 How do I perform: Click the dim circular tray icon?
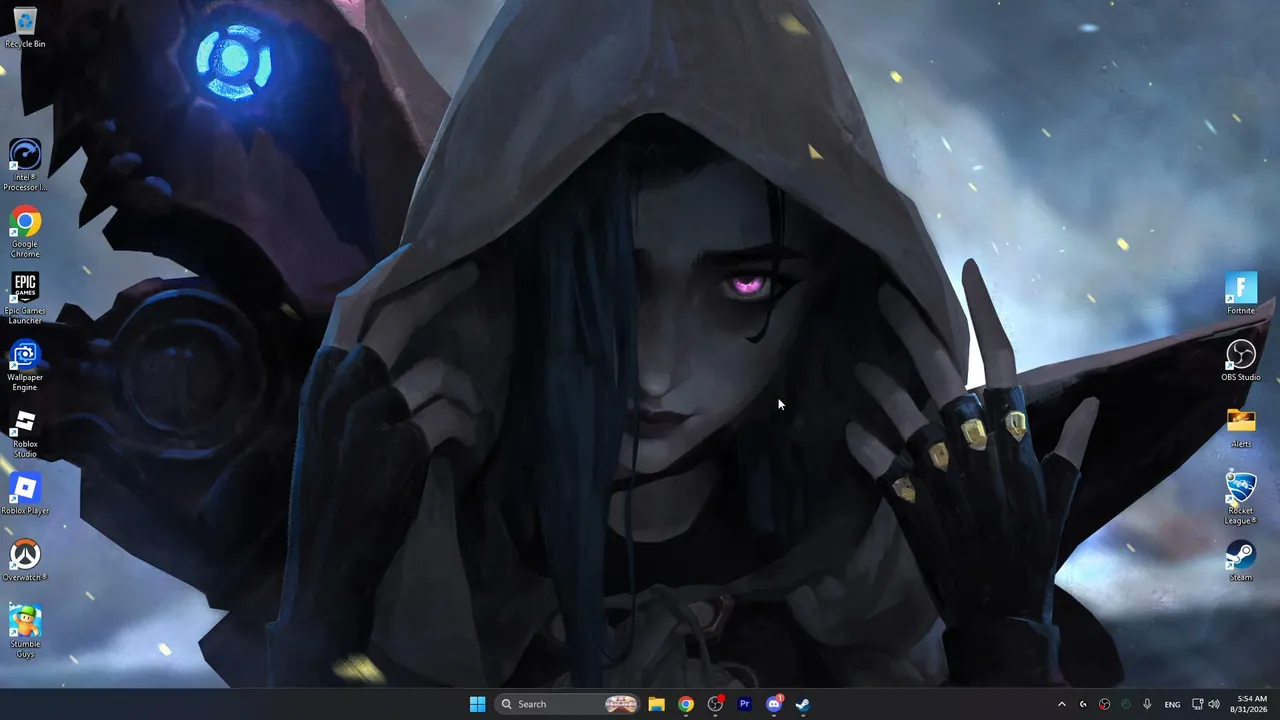1126,704
